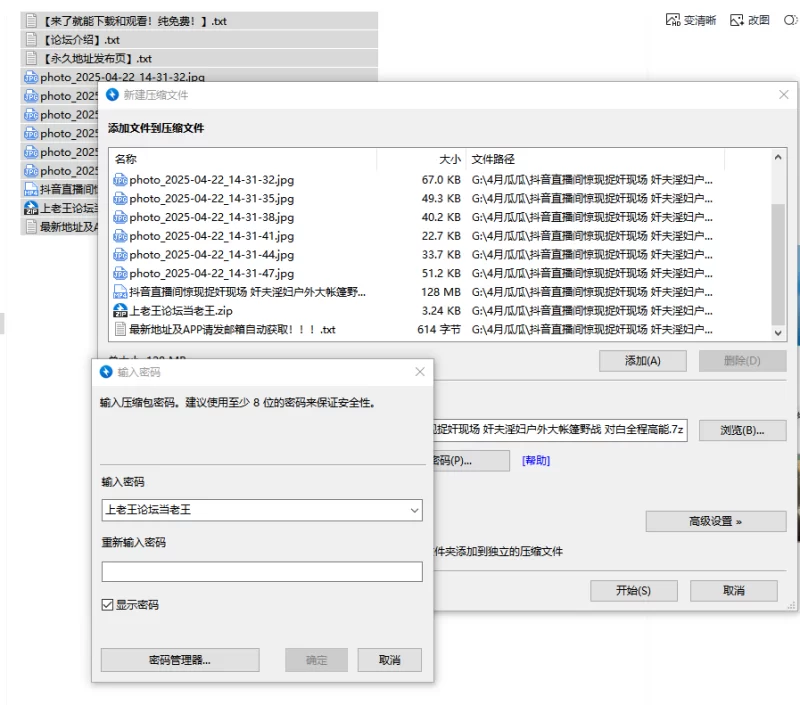The image size is (800, 705).
Task: Toggle the 显示密码 checkbox
Action: [107, 605]
